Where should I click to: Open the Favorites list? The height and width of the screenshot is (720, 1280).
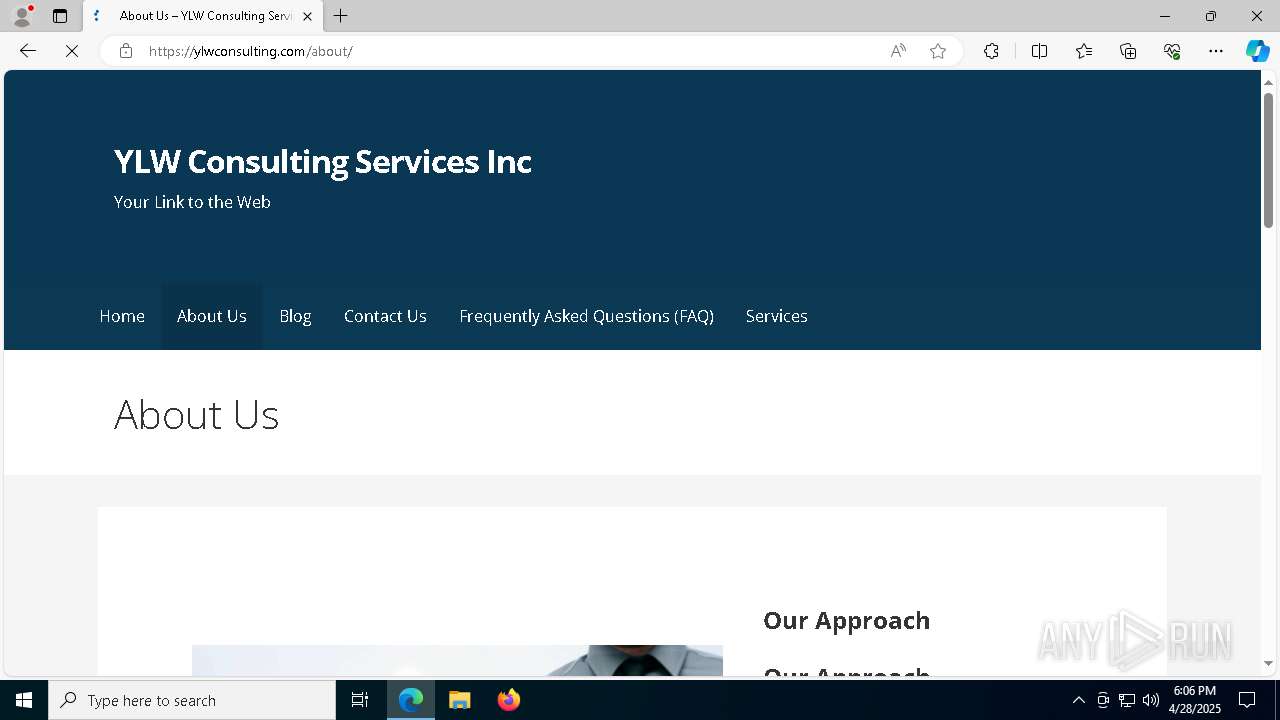(x=1084, y=51)
